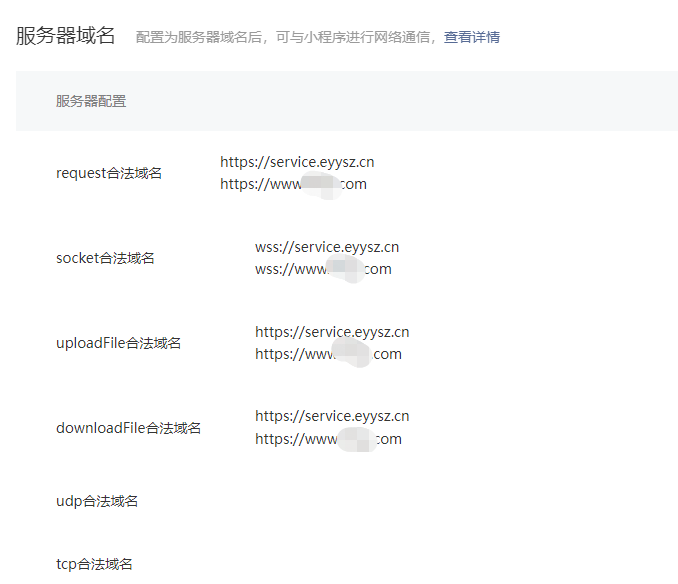This screenshot has height=584, width=678.
Task: Click the 服务器配置 column header
Action: tap(91, 101)
